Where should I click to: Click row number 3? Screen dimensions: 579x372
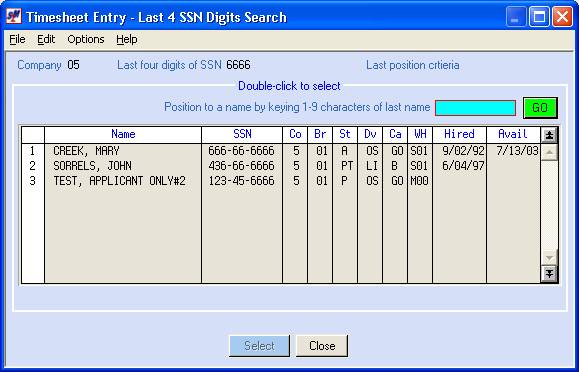(x=32, y=181)
